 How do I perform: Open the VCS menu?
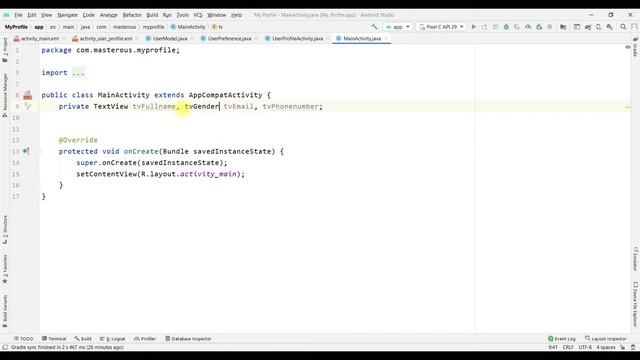point(198,15)
